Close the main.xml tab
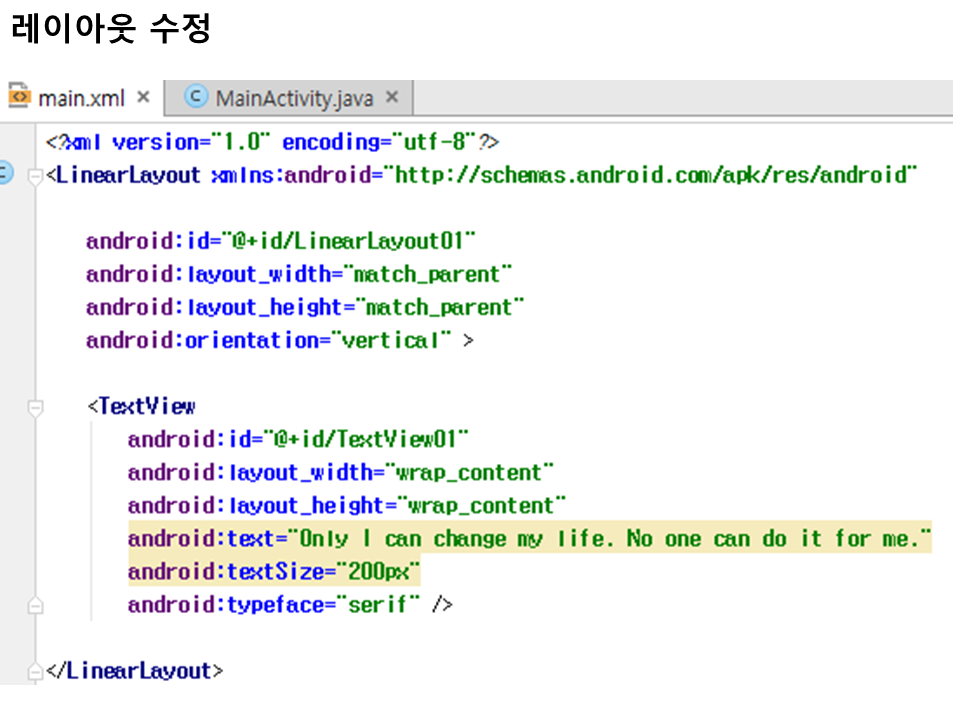 [x=143, y=97]
